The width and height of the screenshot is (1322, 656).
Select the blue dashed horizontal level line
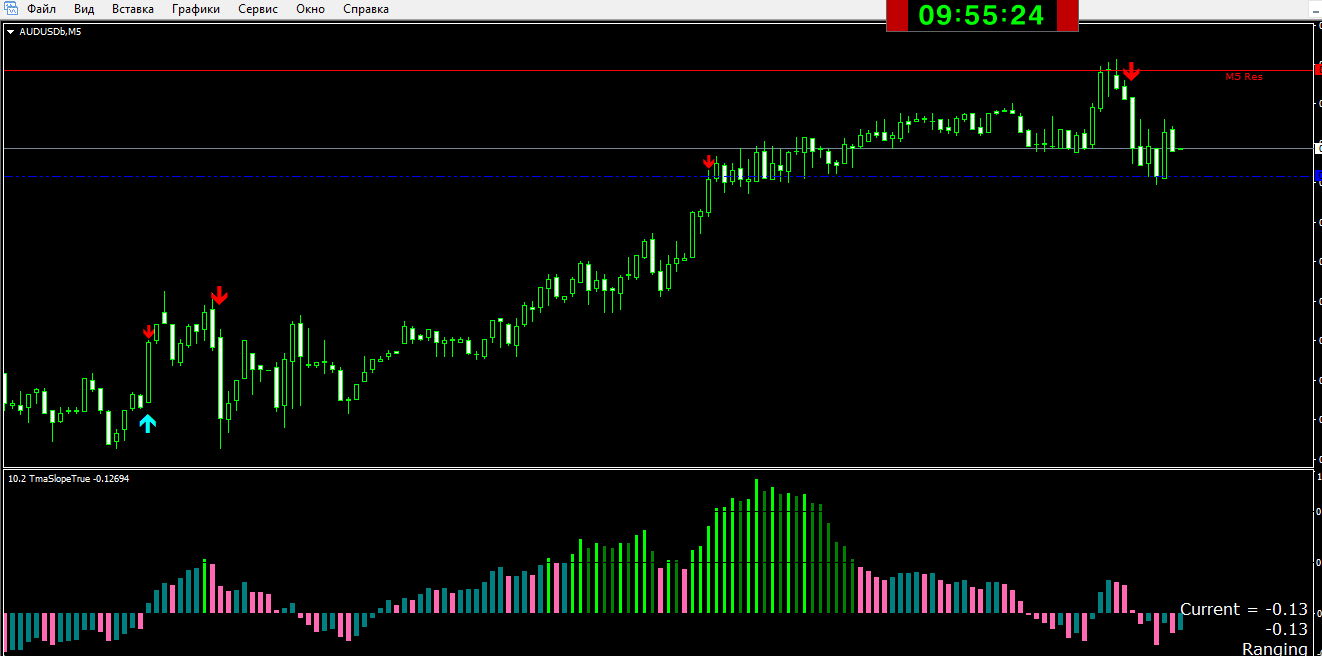(657, 176)
